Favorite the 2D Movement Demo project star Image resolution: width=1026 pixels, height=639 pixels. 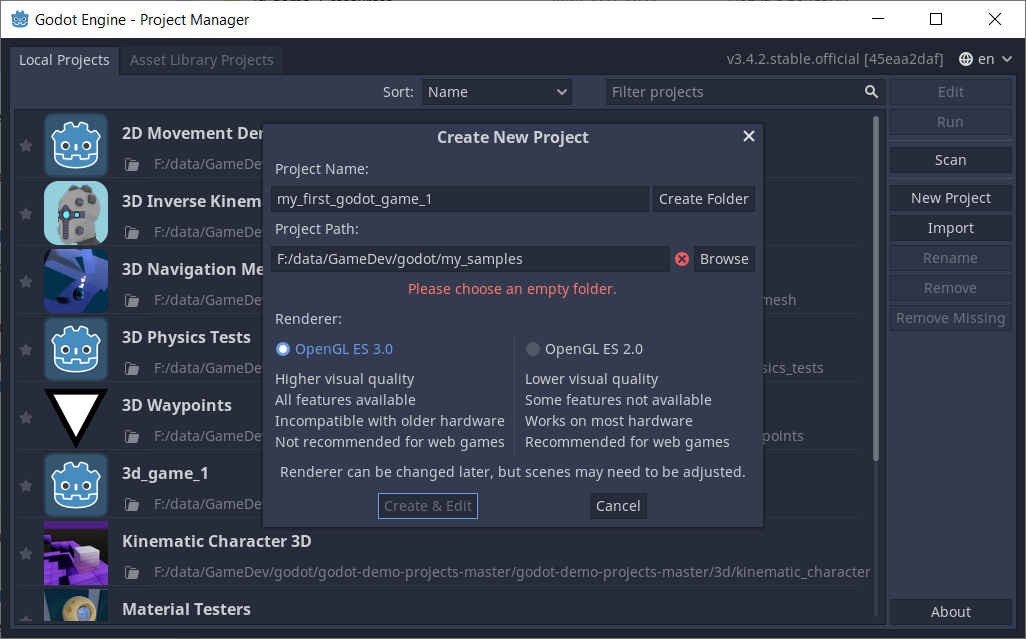[x=26, y=145]
